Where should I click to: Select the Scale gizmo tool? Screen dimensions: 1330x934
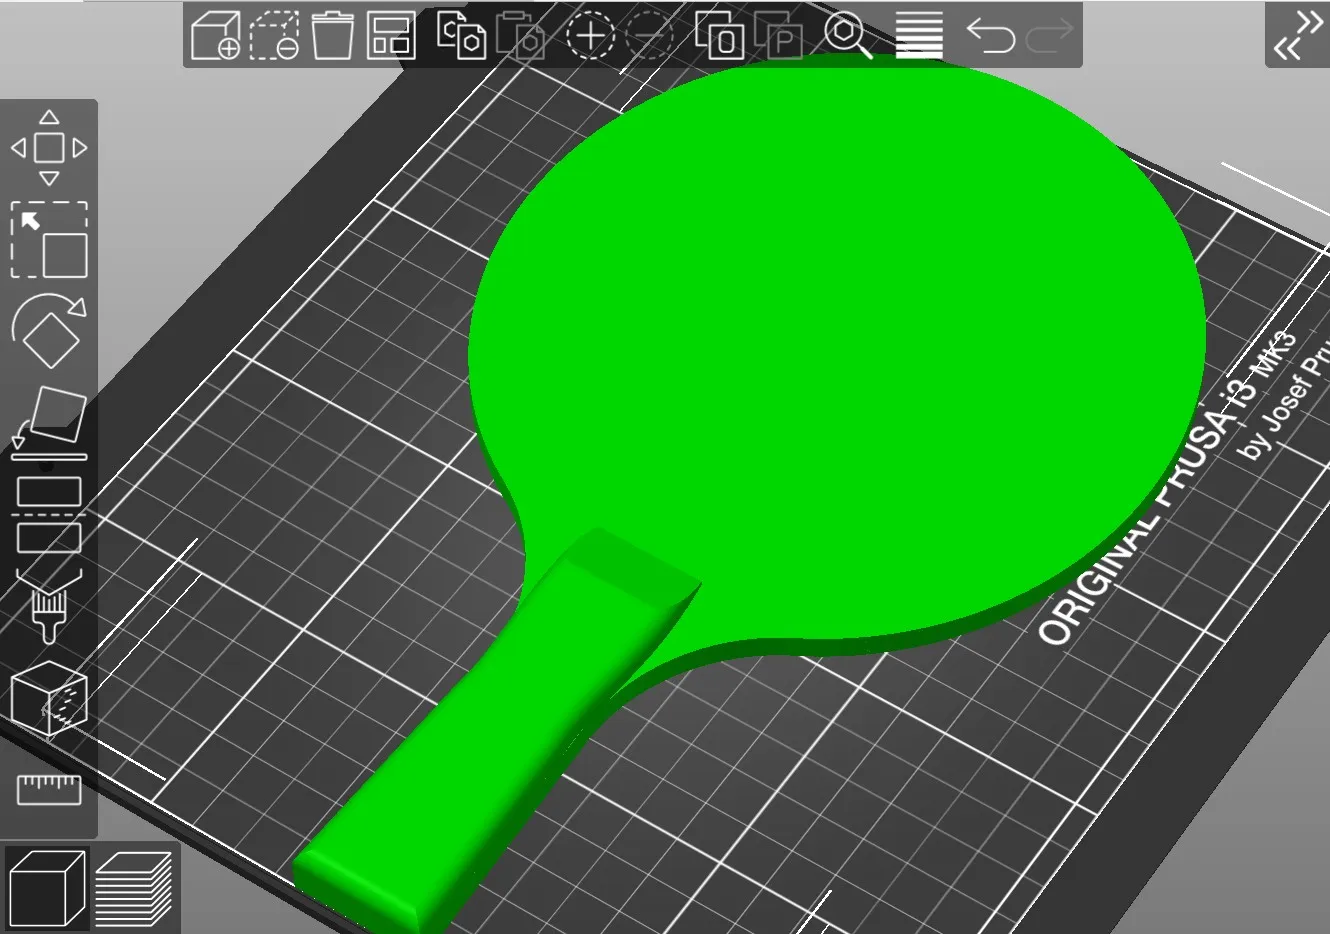click(49, 240)
